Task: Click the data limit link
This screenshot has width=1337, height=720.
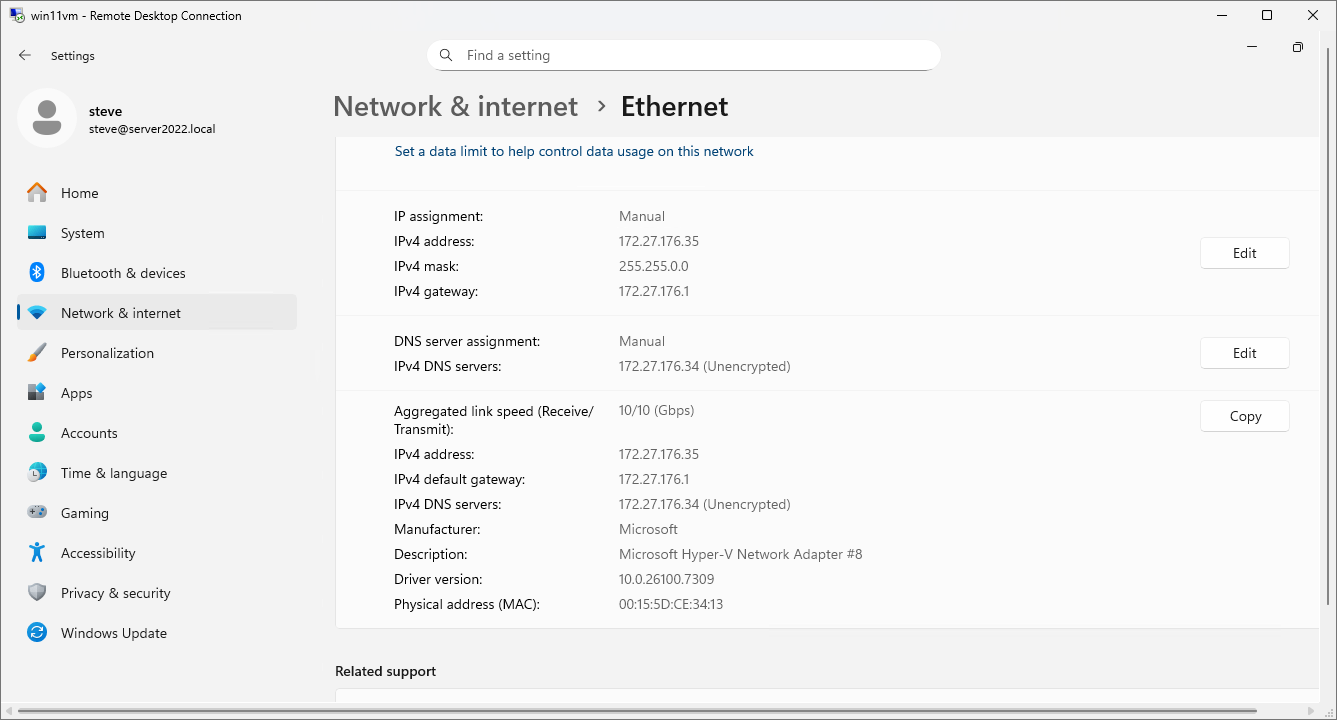Action: coord(574,152)
